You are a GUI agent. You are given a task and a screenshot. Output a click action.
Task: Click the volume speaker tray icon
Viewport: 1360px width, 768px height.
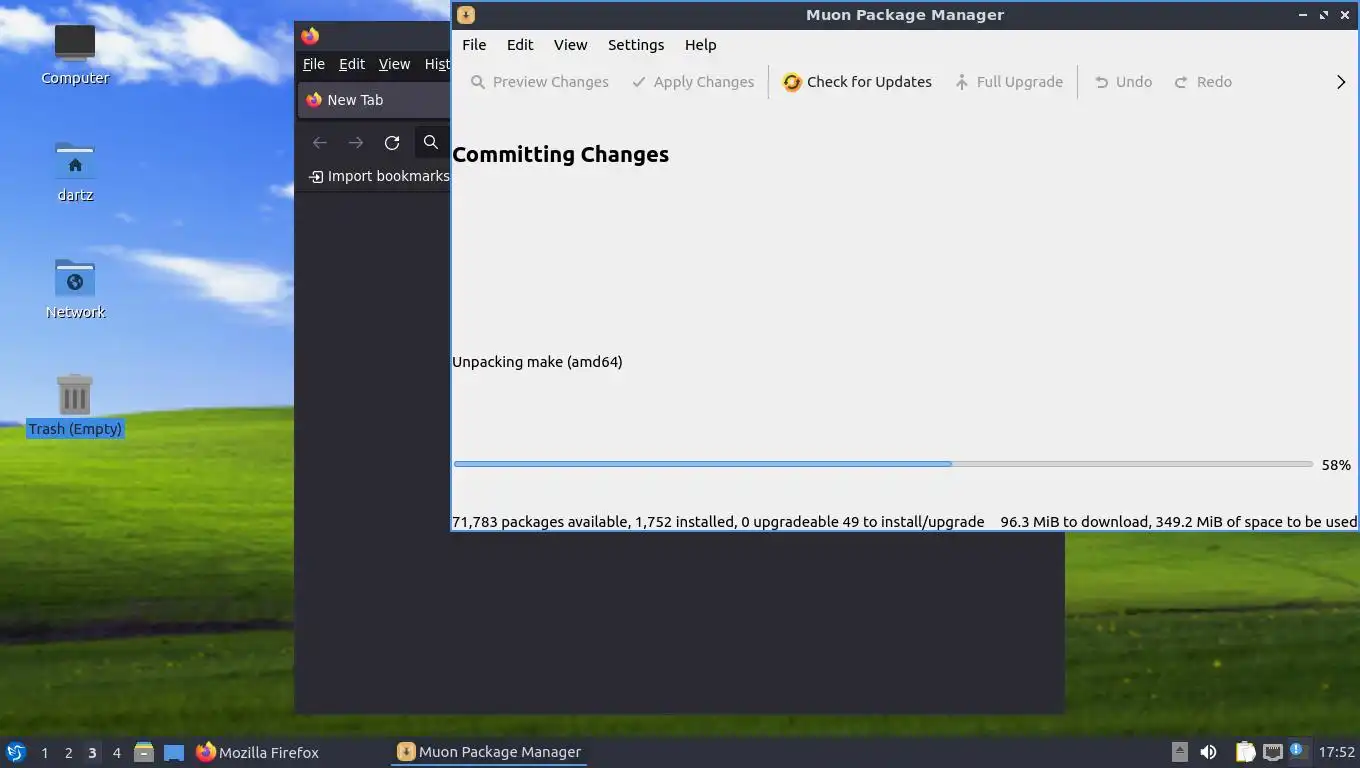(1208, 752)
